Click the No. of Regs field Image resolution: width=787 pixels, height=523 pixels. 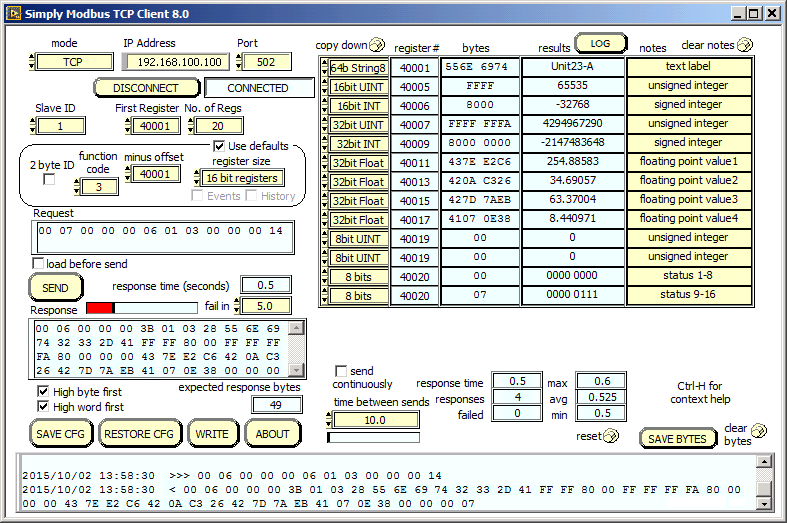pyautogui.click(x=218, y=125)
